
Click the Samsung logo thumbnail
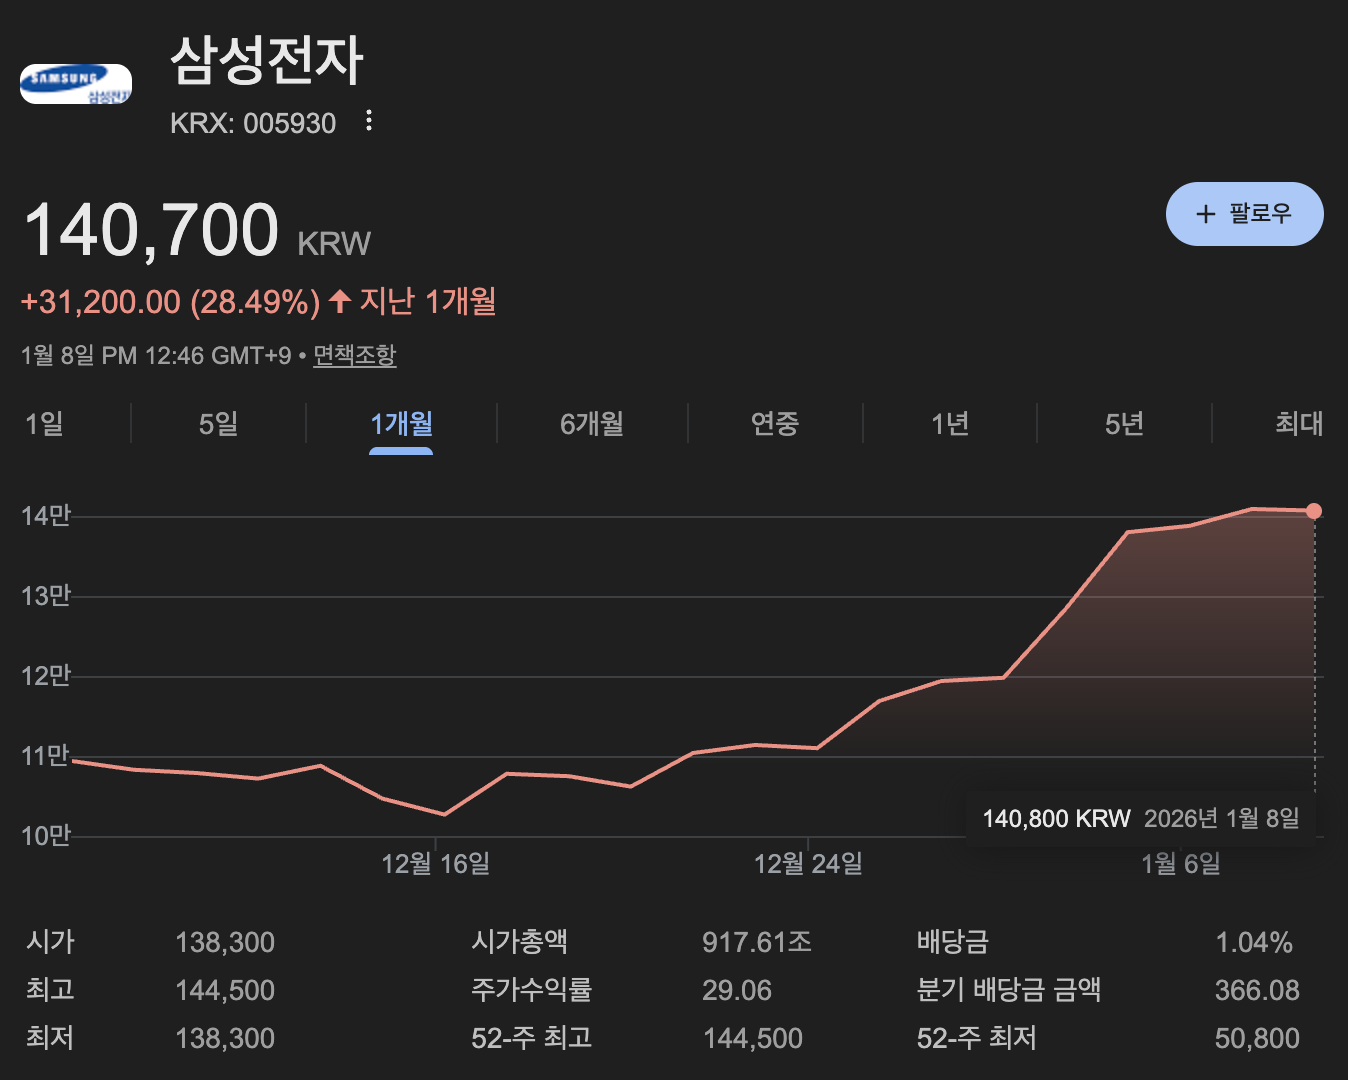(x=76, y=84)
